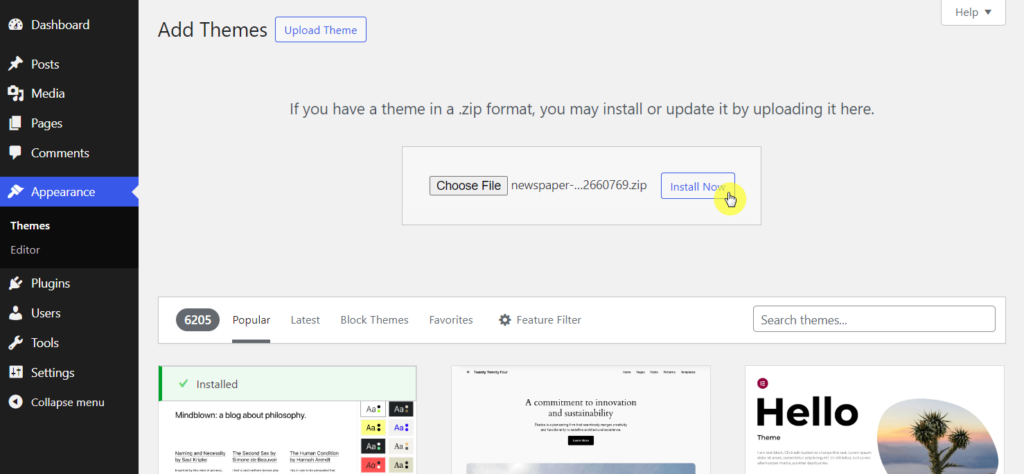Open the Themes submenu link
Viewport: 1024px width, 474px height.
pos(30,226)
